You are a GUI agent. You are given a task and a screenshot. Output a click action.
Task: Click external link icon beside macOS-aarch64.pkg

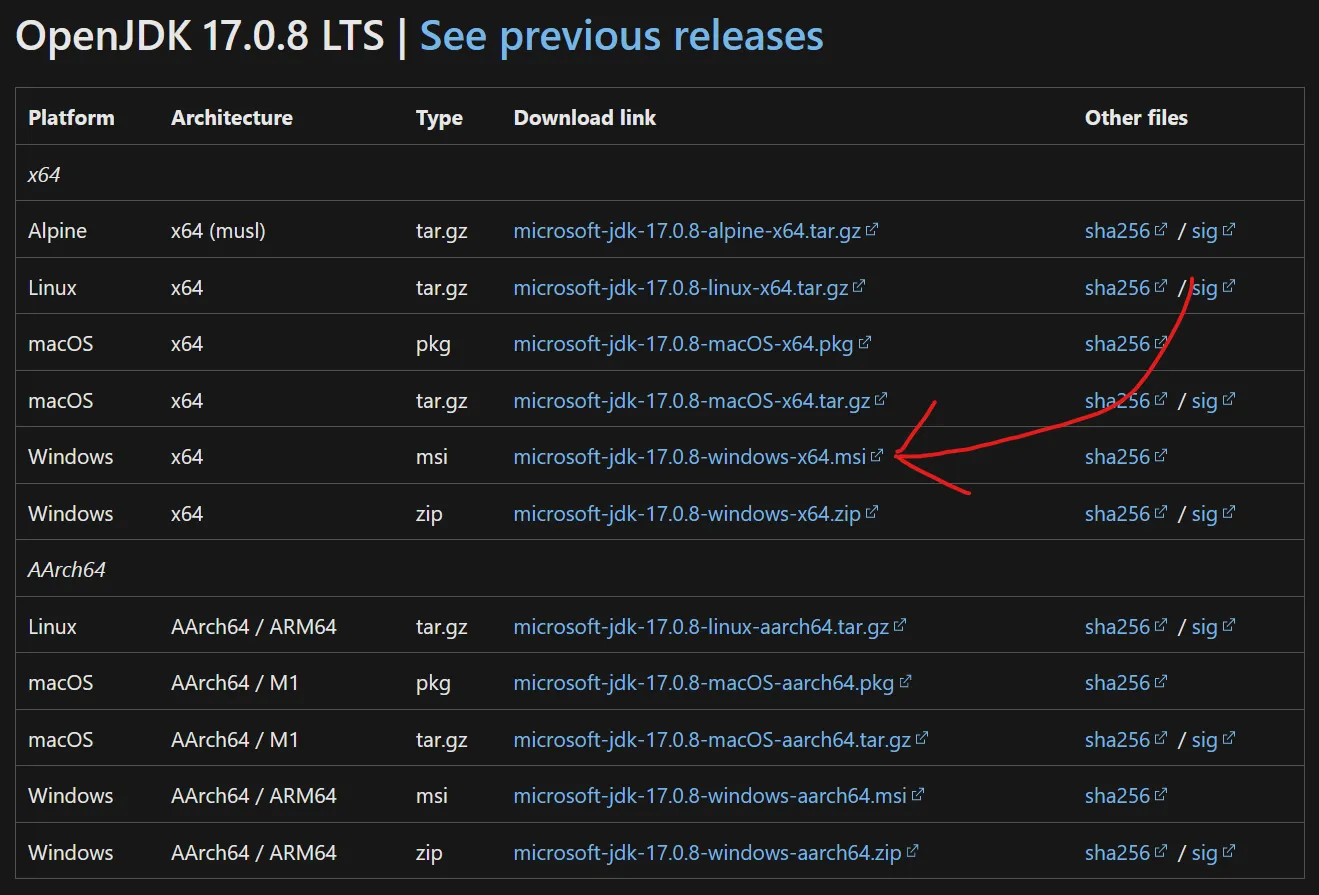(904, 681)
